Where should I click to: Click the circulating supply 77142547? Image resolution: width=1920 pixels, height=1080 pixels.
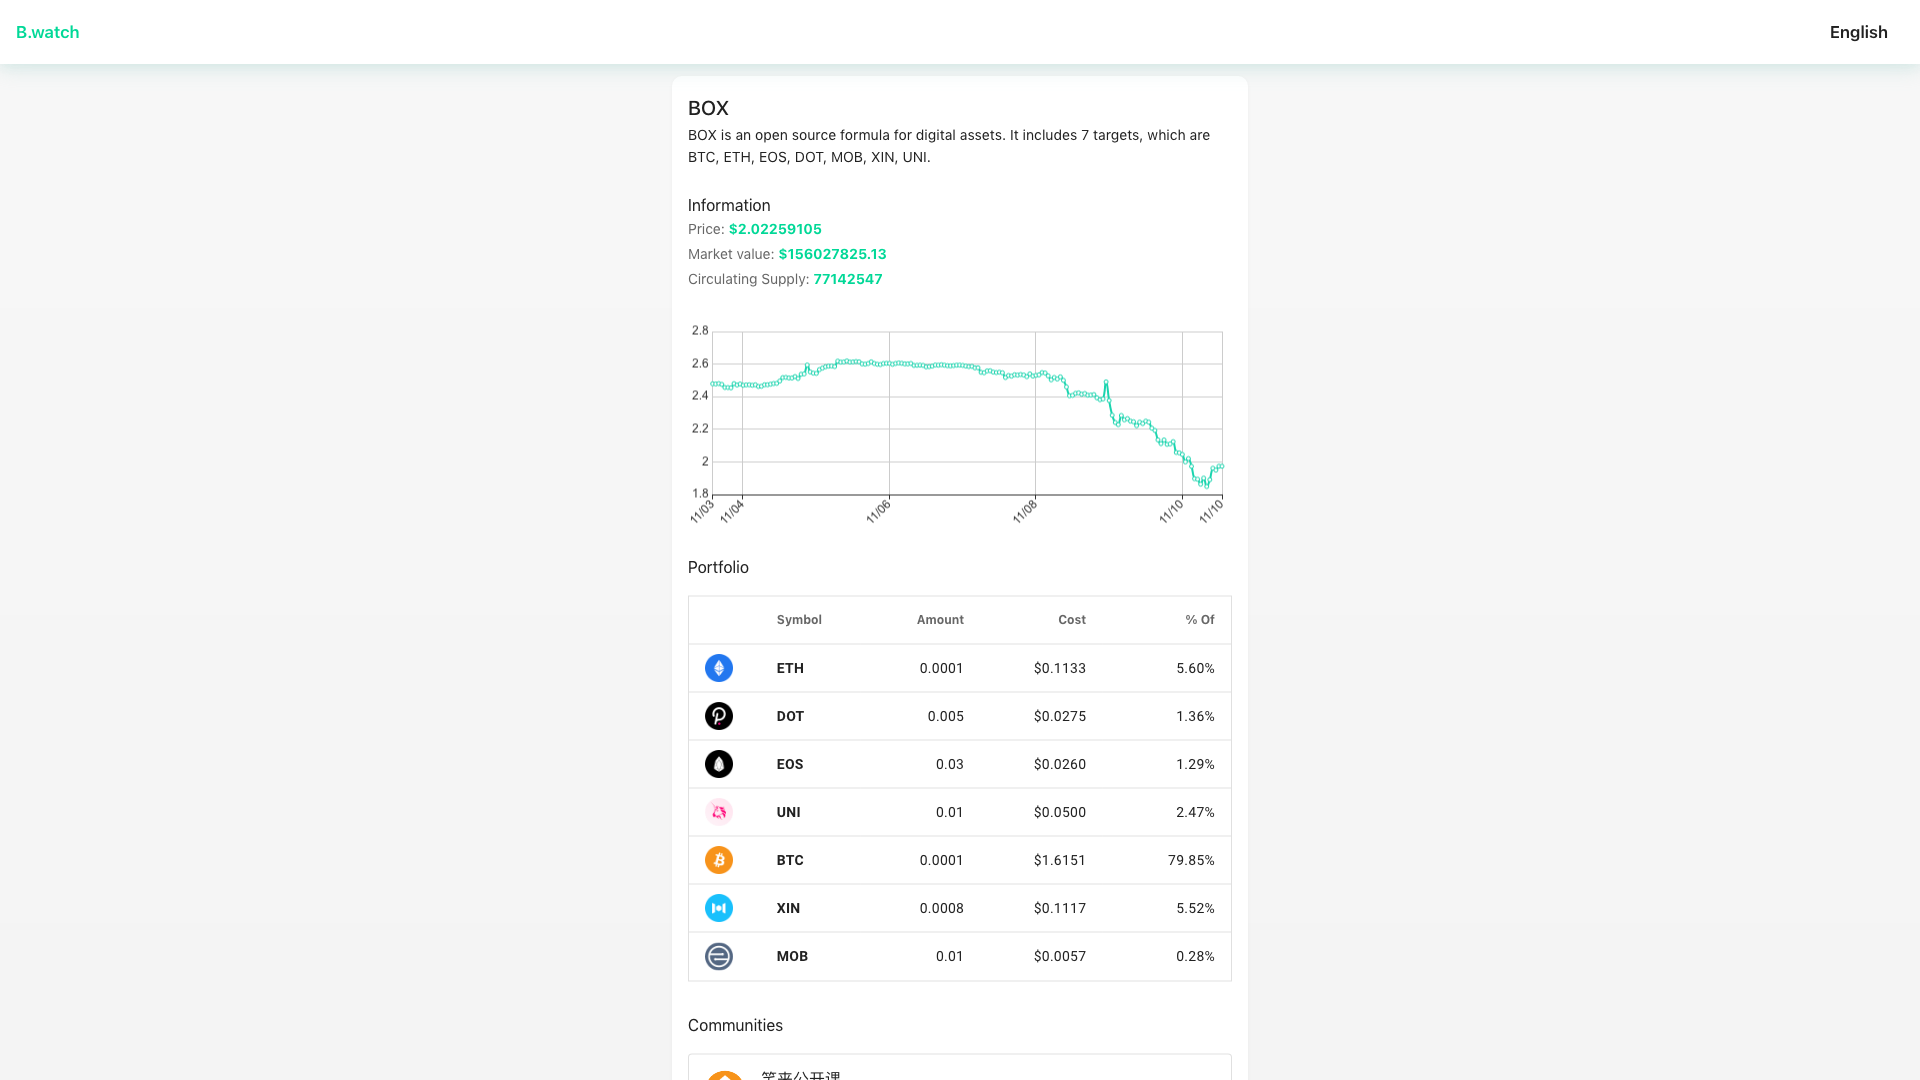pyautogui.click(x=847, y=279)
